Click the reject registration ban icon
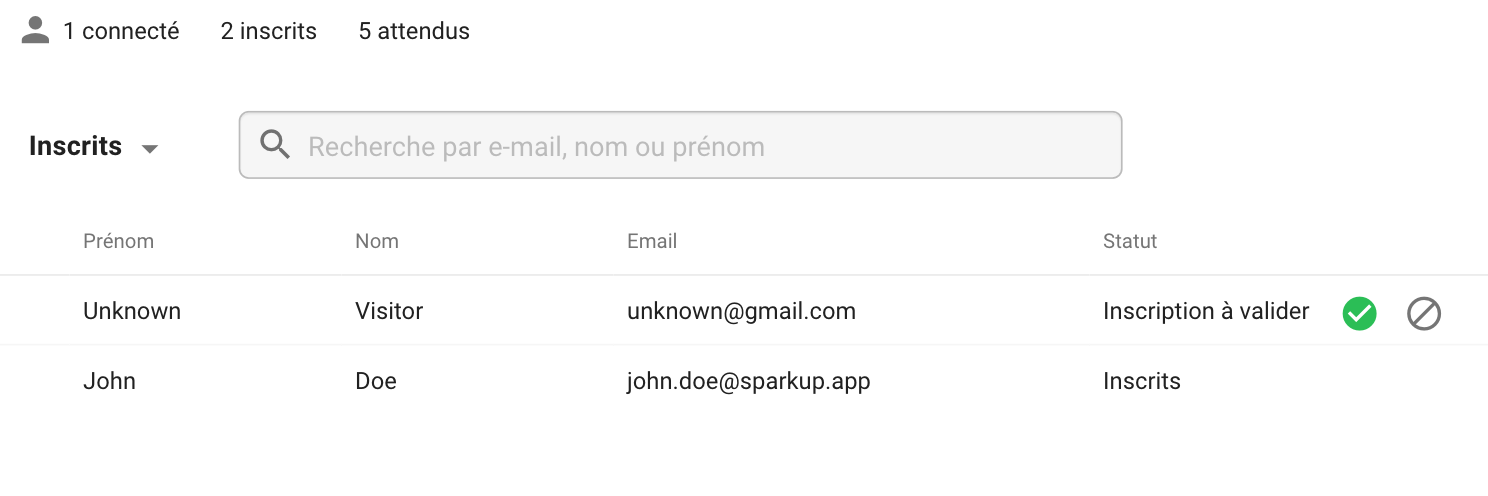 click(x=1424, y=314)
